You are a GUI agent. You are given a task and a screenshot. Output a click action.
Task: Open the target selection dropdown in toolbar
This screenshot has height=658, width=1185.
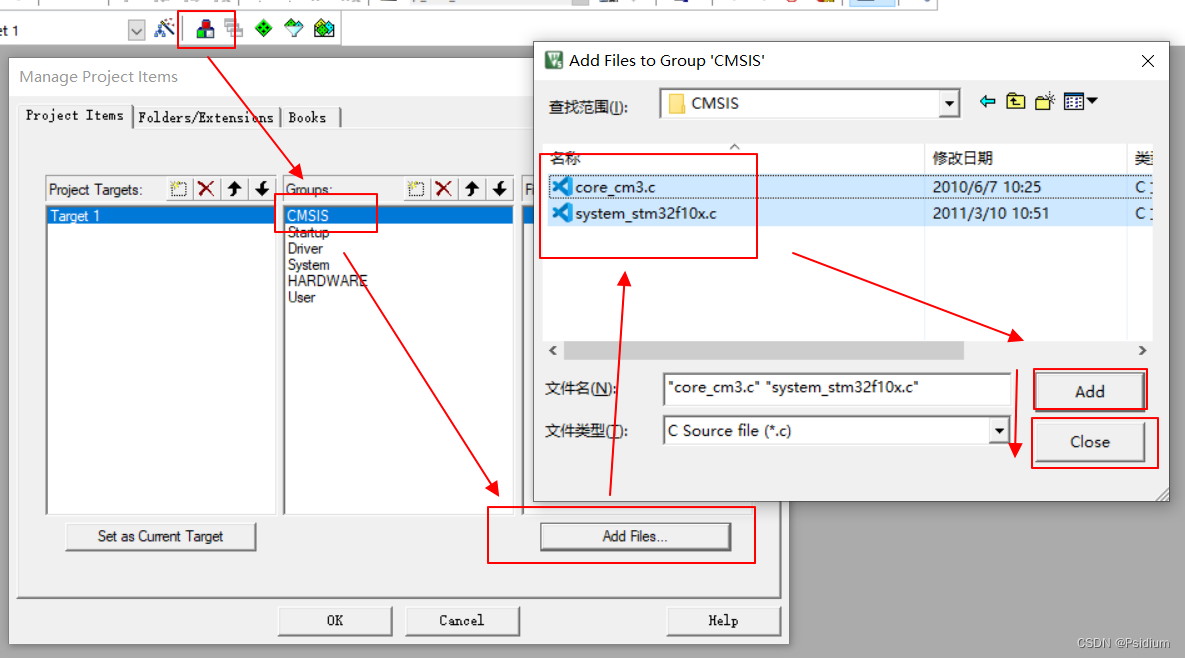[136, 31]
